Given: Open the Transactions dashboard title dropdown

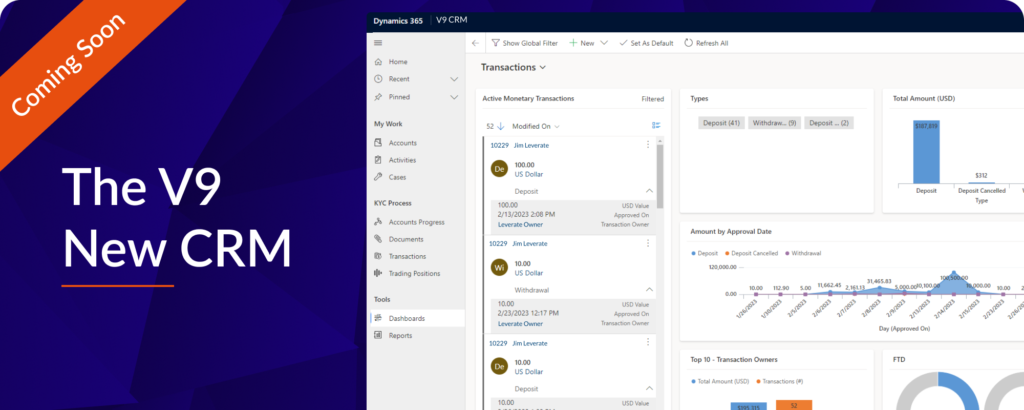Looking at the screenshot, I should point(543,68).
